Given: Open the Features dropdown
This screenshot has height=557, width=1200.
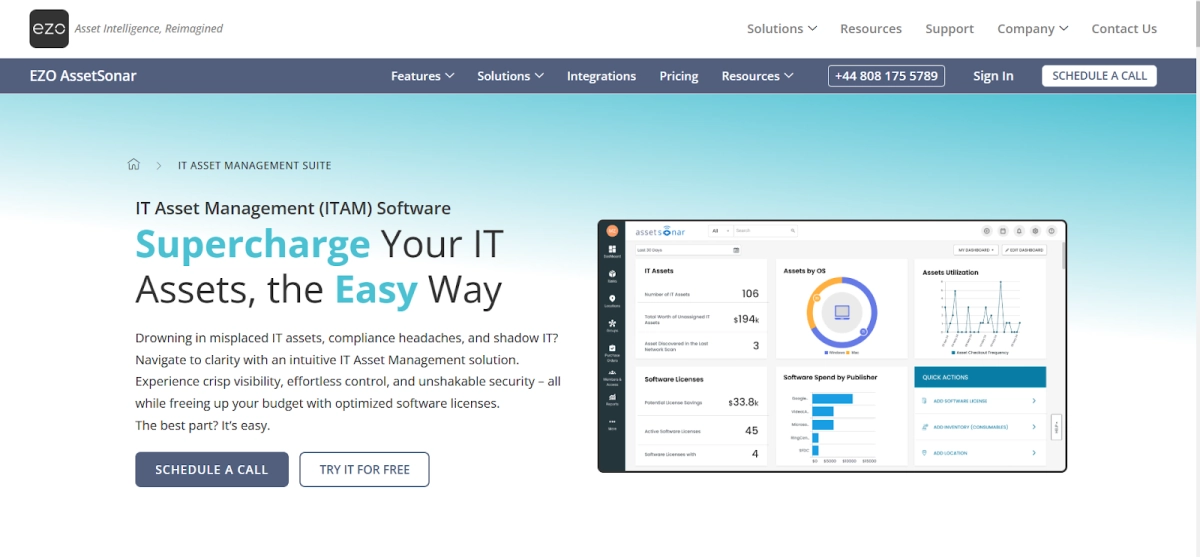Looking at the screenshot, I should click(x=423, y=76).
